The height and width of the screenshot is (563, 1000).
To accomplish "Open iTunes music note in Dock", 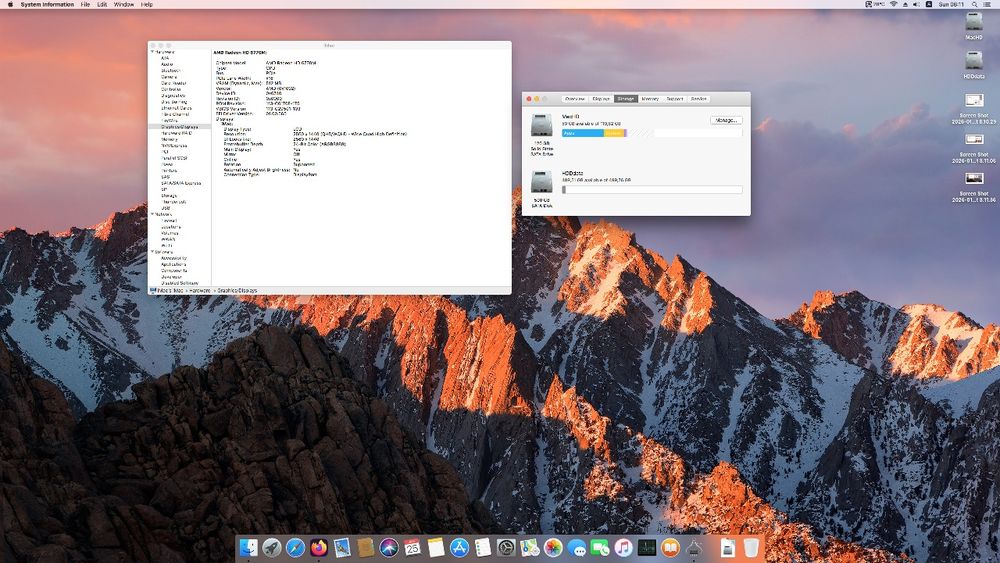I will 623,547.
